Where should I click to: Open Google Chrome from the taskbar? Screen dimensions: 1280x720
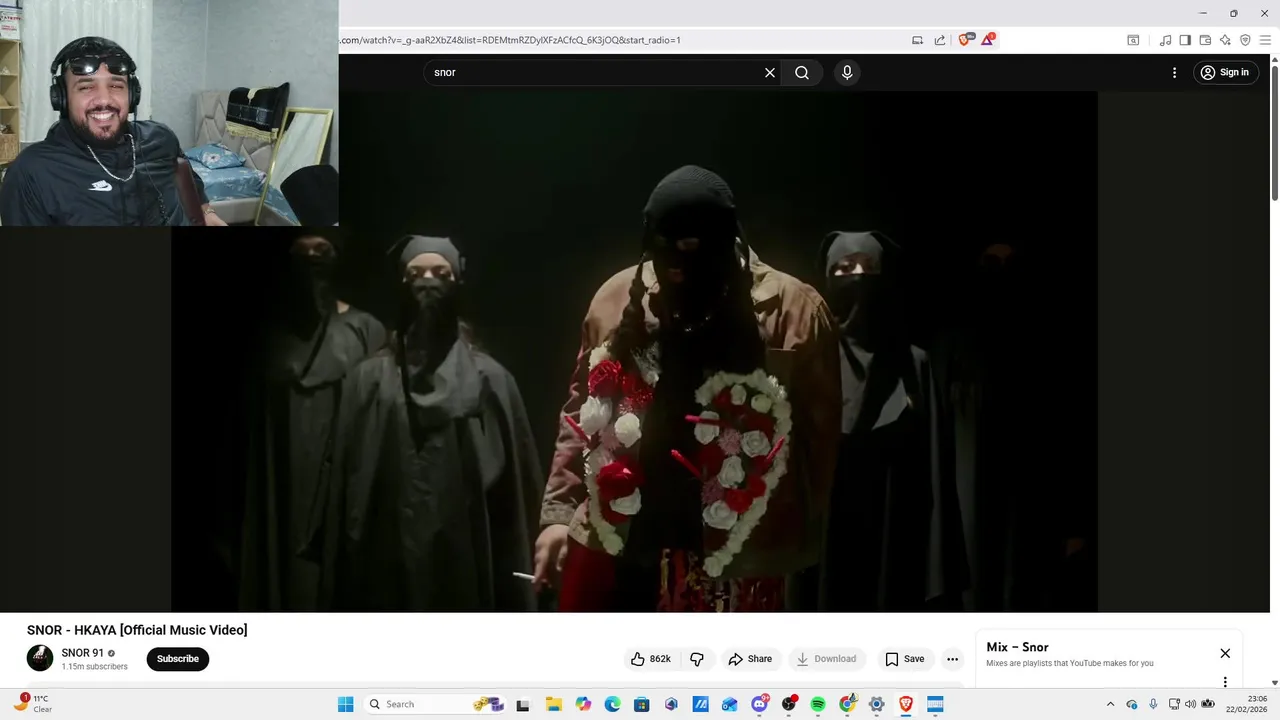(848, 704)
